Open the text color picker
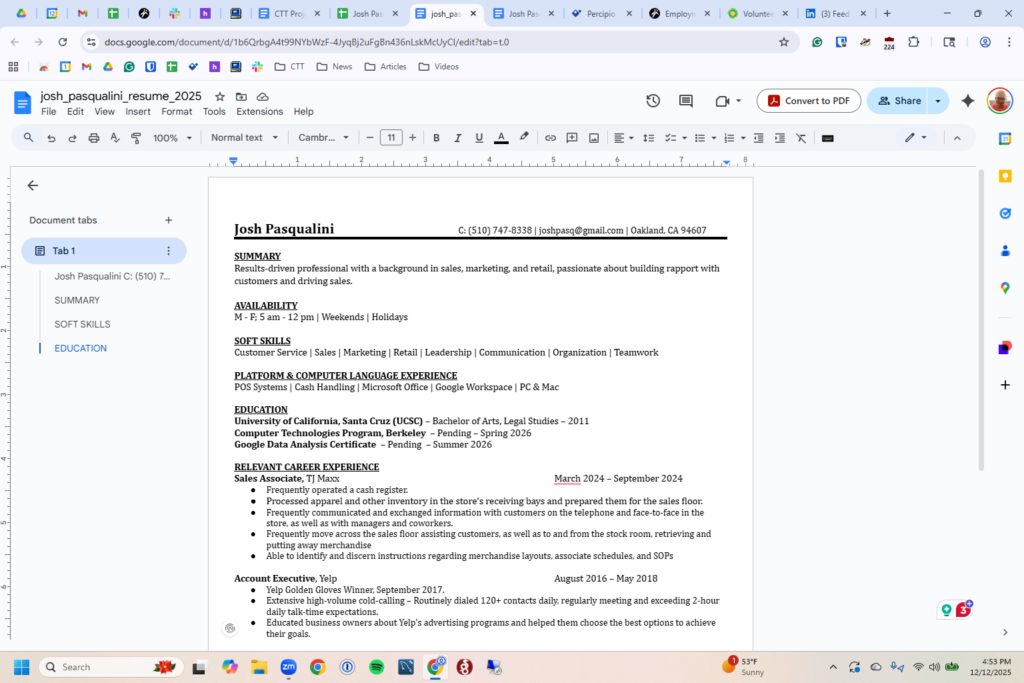The width and height of the screenshot is (1024, 683). [x=501, y=138]
